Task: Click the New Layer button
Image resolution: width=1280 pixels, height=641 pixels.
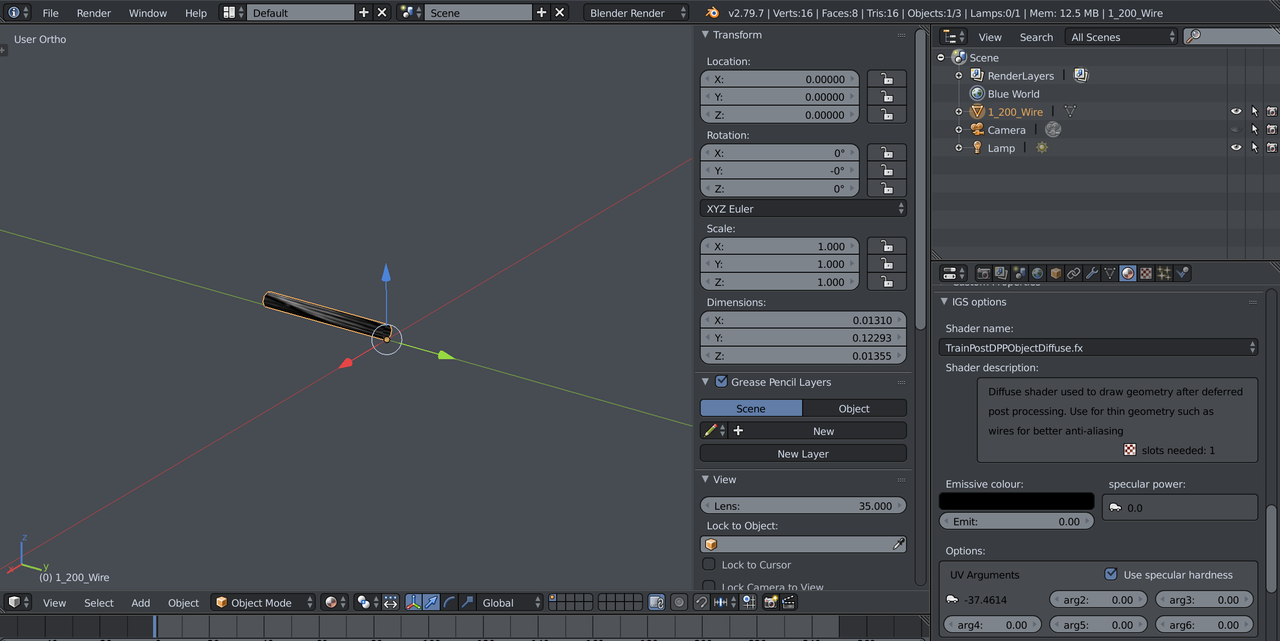Action: point(803,453)
